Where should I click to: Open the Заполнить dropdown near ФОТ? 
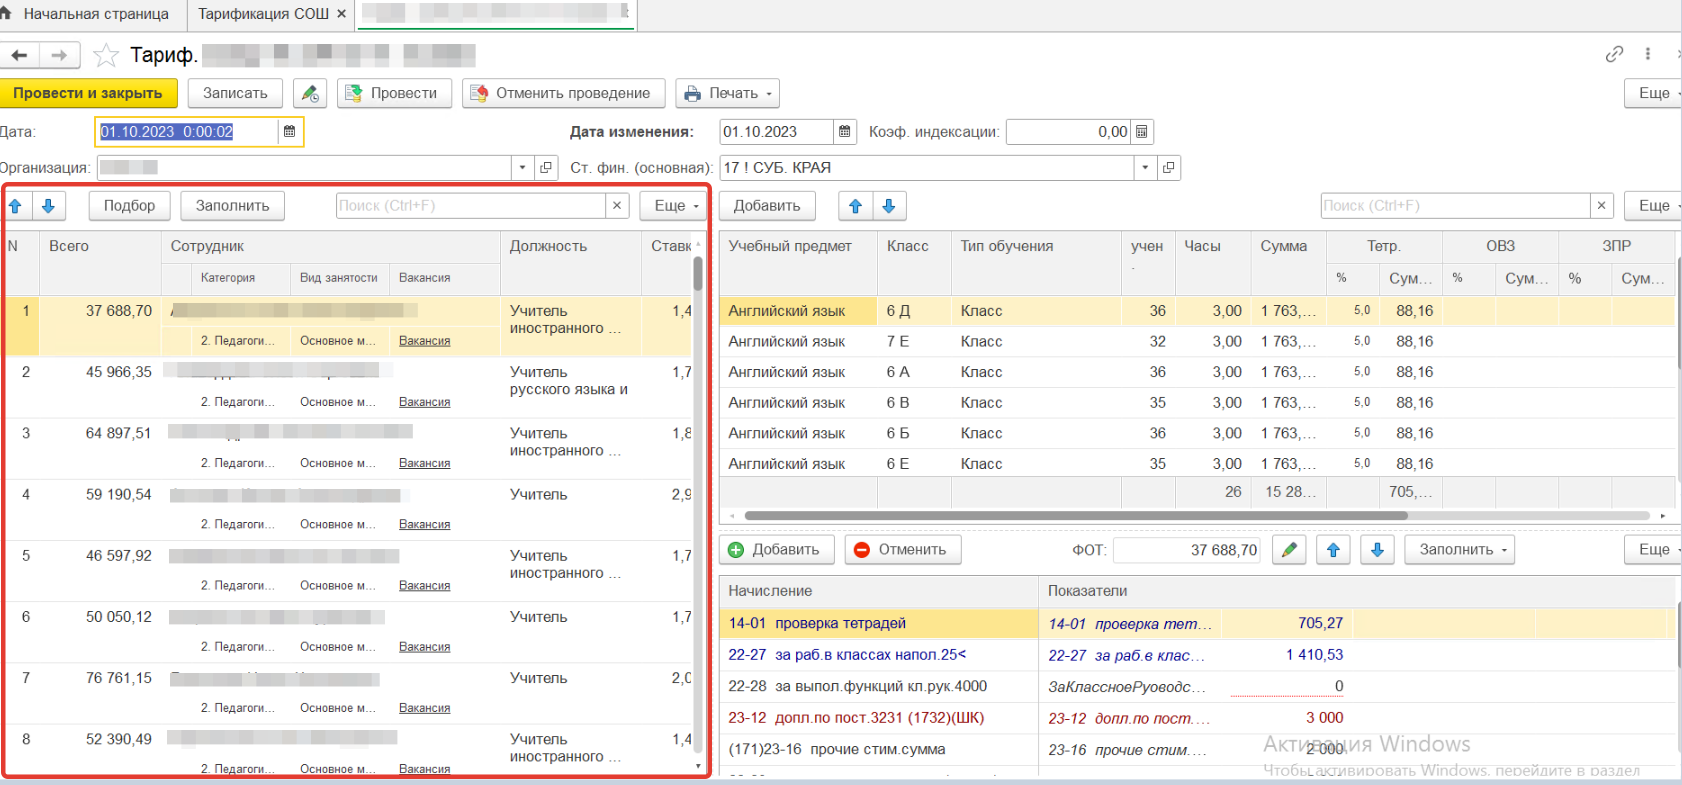pos(1459,550)
